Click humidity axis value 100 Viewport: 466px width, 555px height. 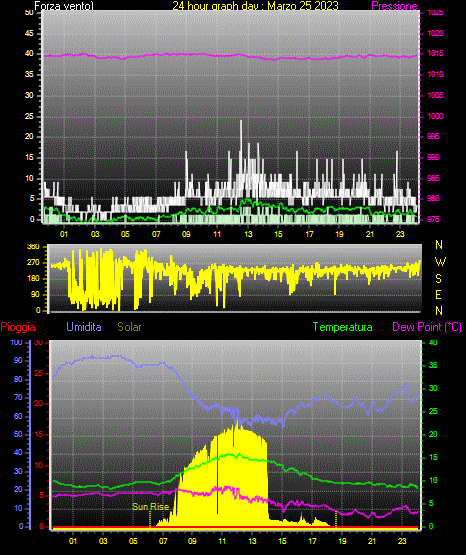16,342
